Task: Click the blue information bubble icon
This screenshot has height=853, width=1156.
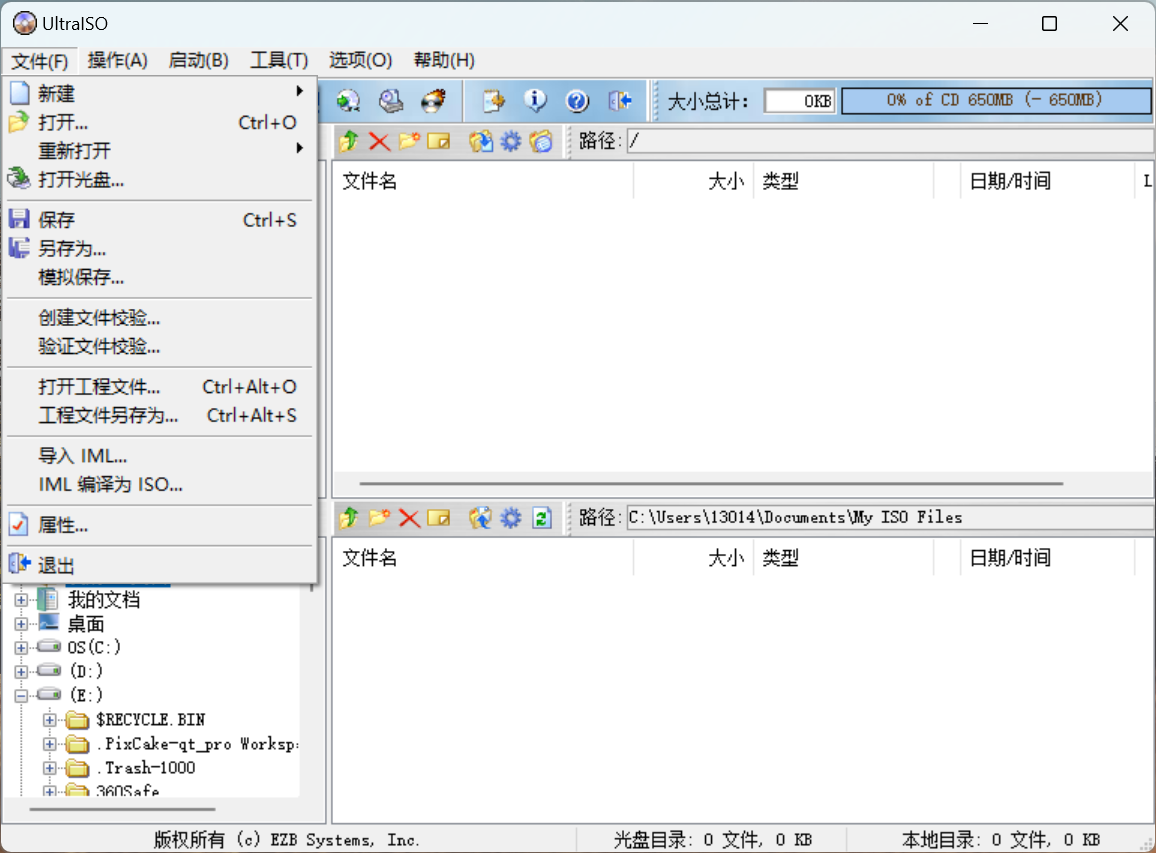Action: point(535,101)
